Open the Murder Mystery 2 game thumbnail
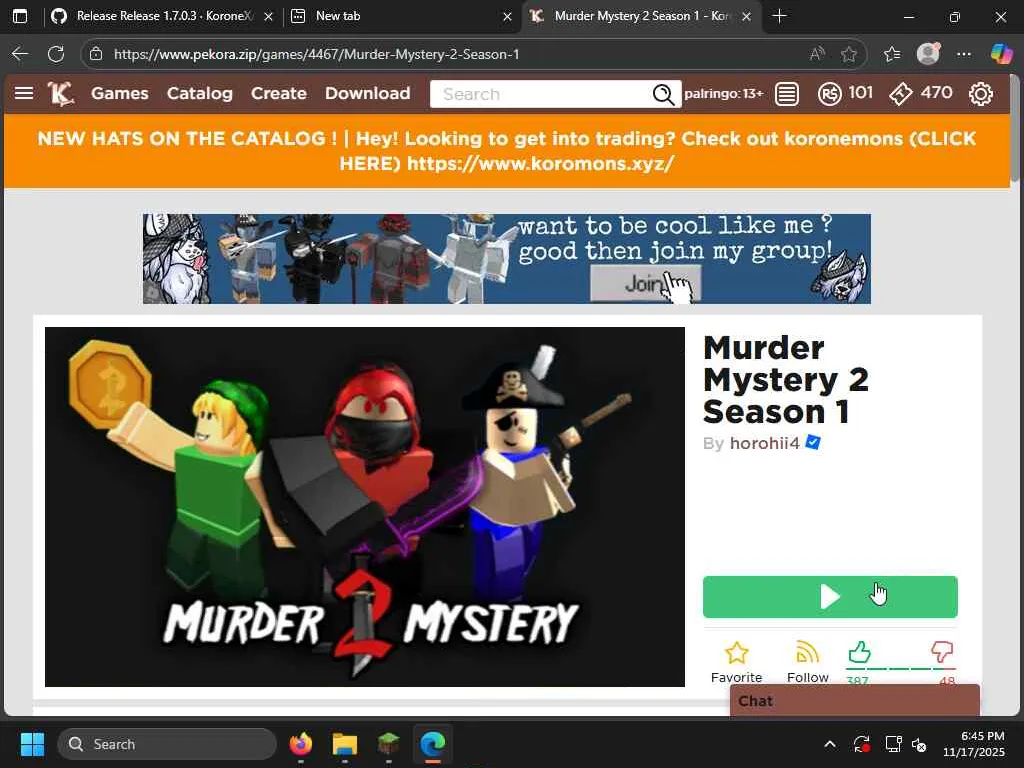1024x768 pixels. [364, 507]
